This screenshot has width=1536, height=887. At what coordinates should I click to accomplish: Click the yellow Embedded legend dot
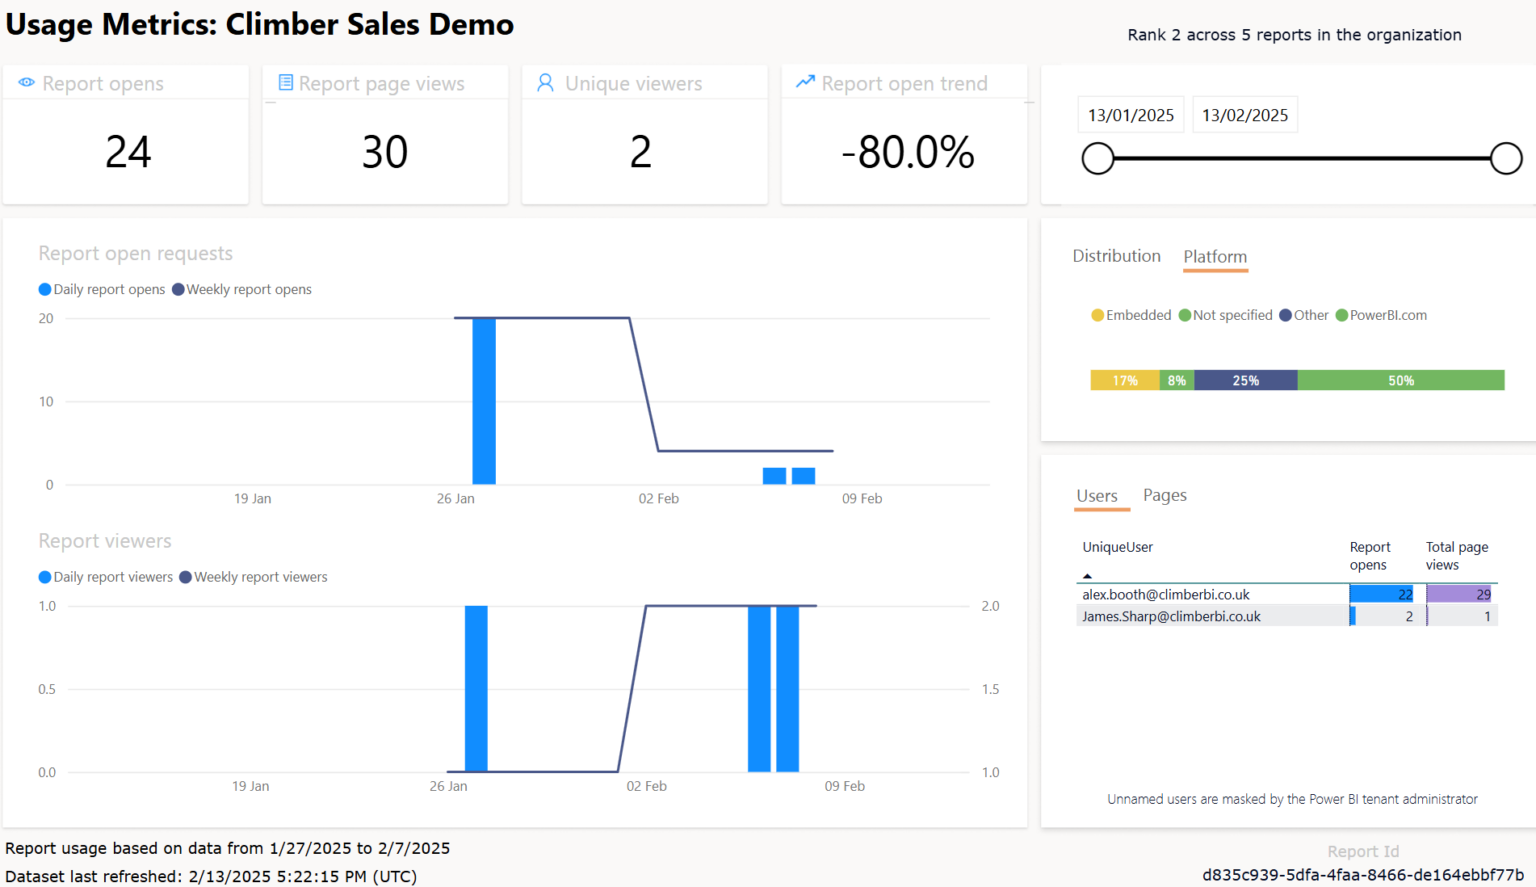[x=1097, y=315]
